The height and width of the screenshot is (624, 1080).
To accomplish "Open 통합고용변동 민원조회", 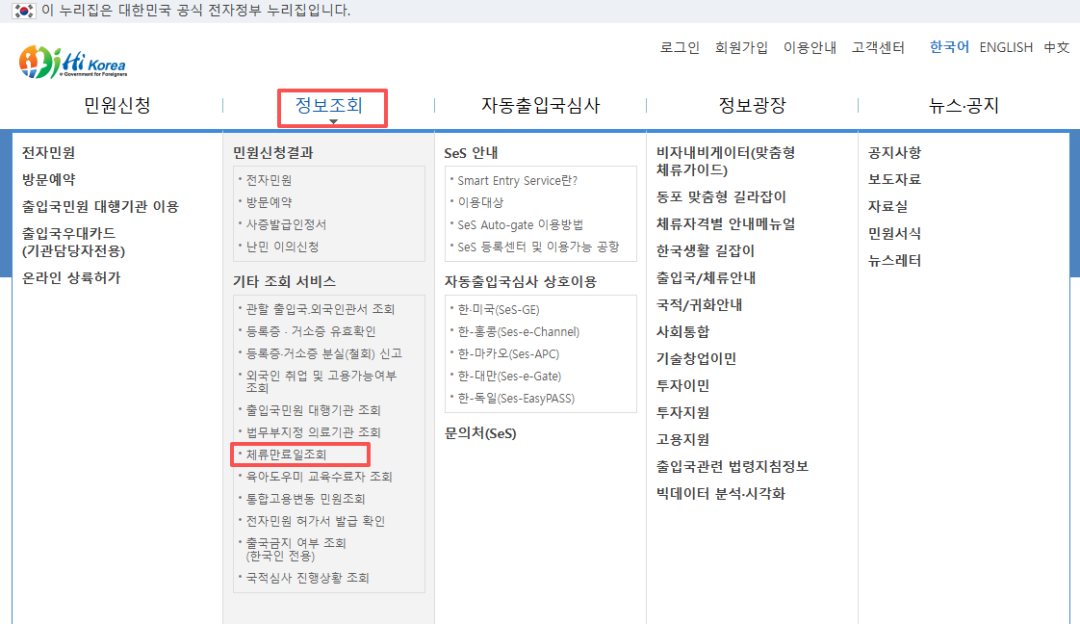I will [305, 498].
